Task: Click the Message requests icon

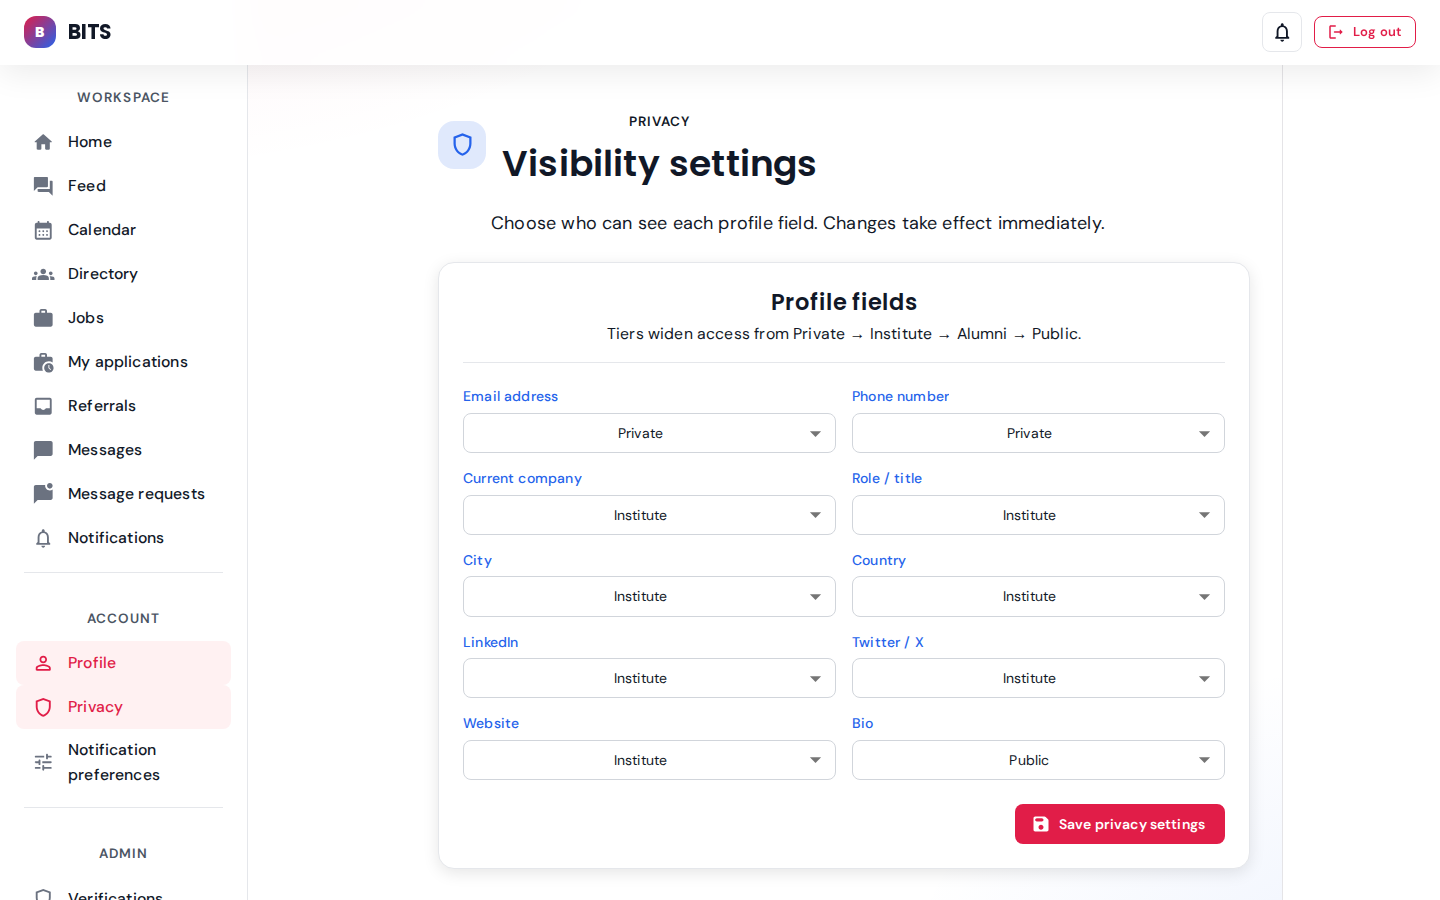Action: (43, 494)
